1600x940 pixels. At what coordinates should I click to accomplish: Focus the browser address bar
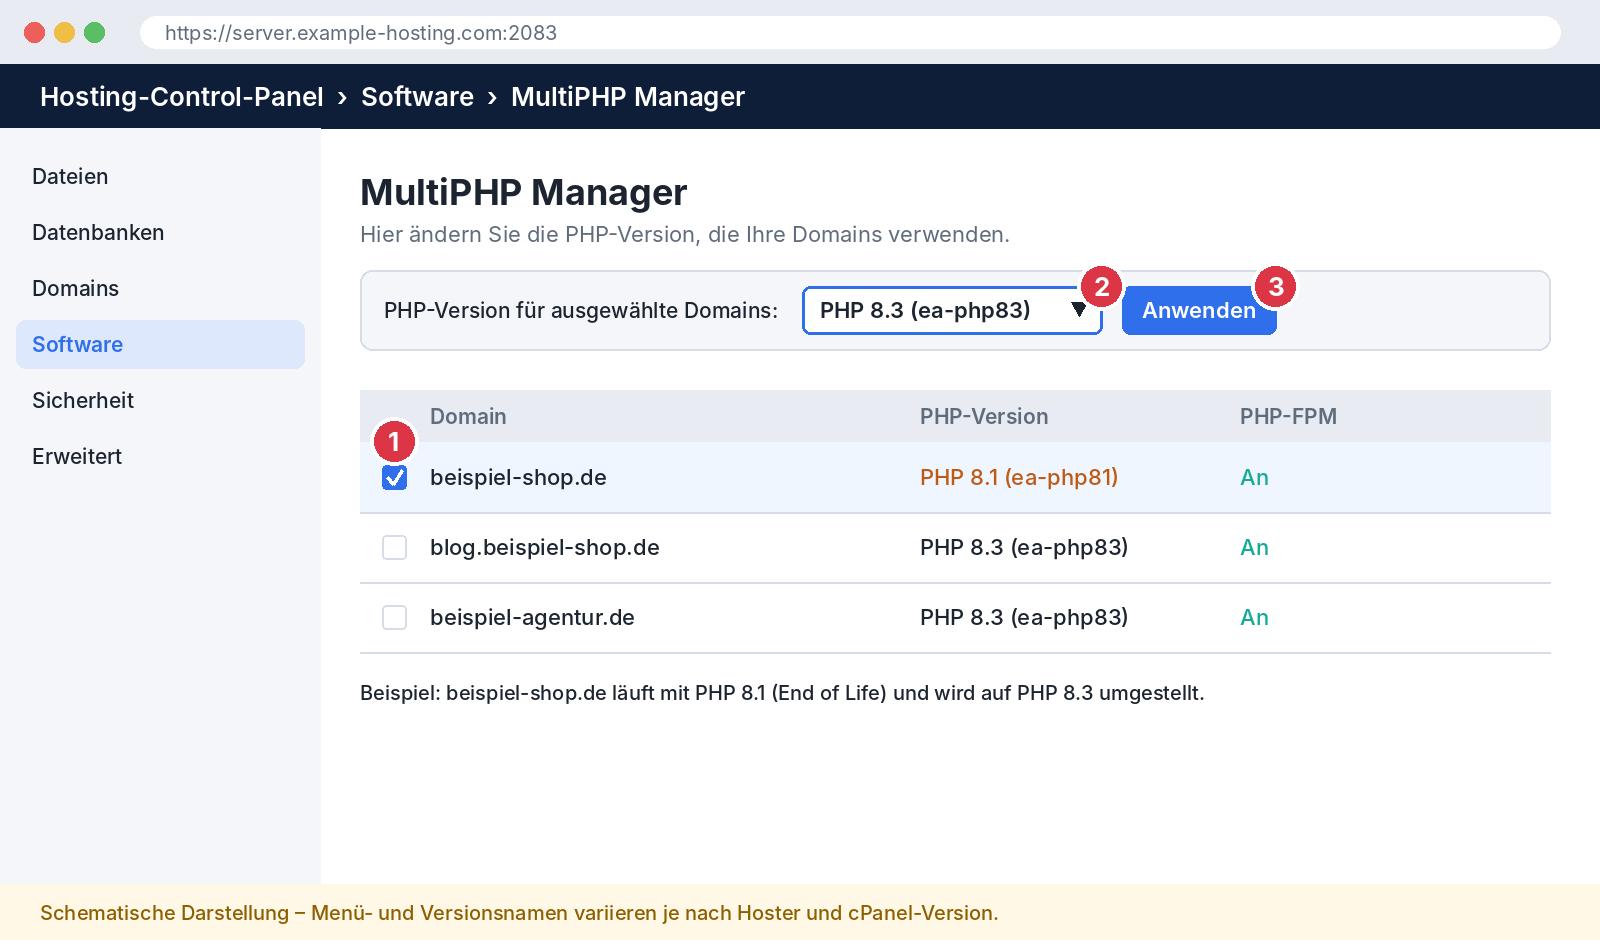coord(850,32)
